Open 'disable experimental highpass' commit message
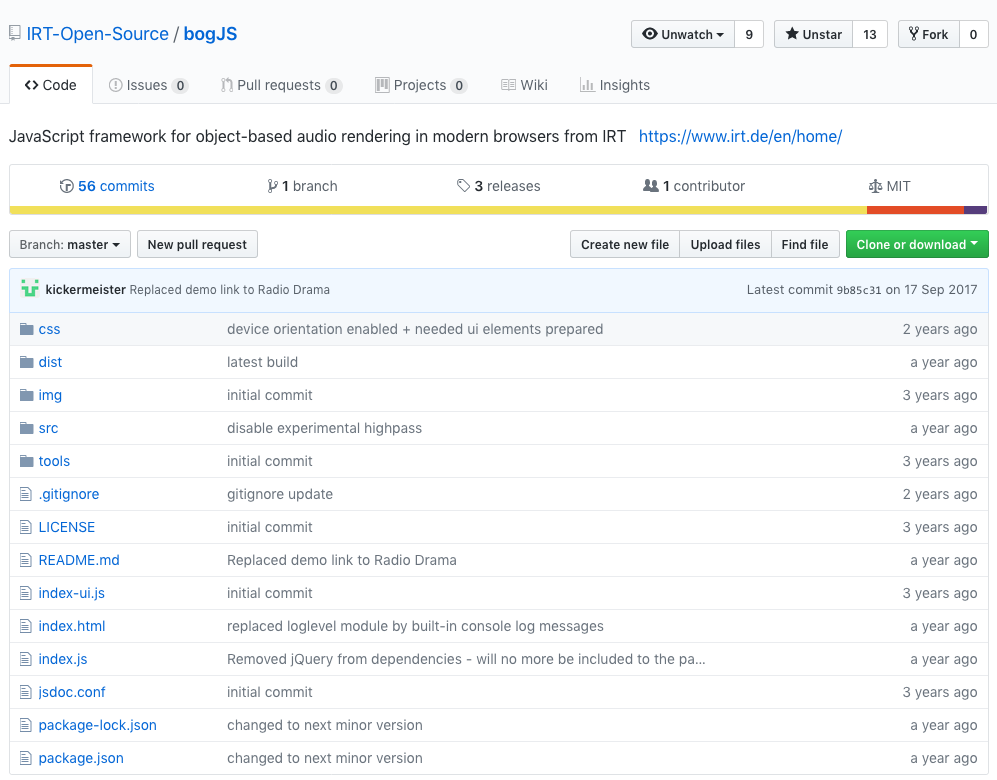The image size is (997, 780). [x=324, y=428]
